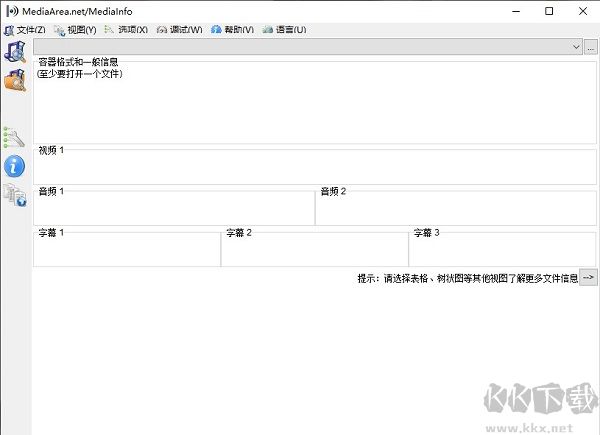Open the 调试(W) menu
The image size is (600, 435).
[179, 30]
